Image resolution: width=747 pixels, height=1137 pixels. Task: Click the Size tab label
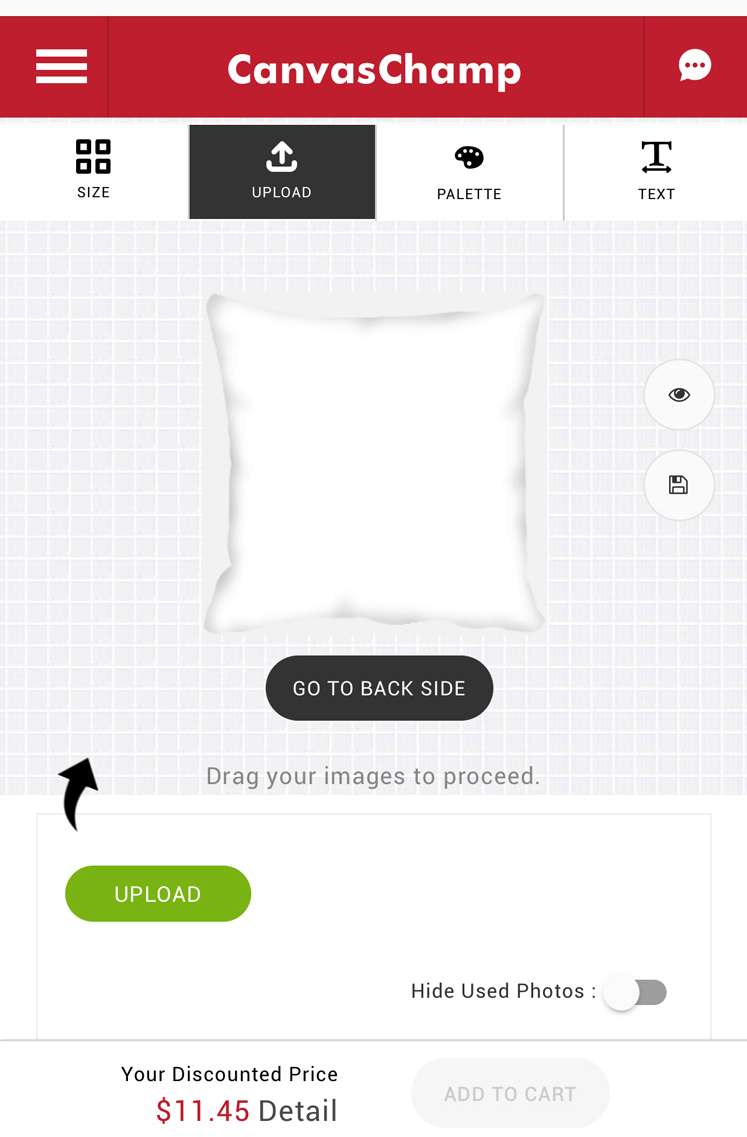click(x=94, y=192)
